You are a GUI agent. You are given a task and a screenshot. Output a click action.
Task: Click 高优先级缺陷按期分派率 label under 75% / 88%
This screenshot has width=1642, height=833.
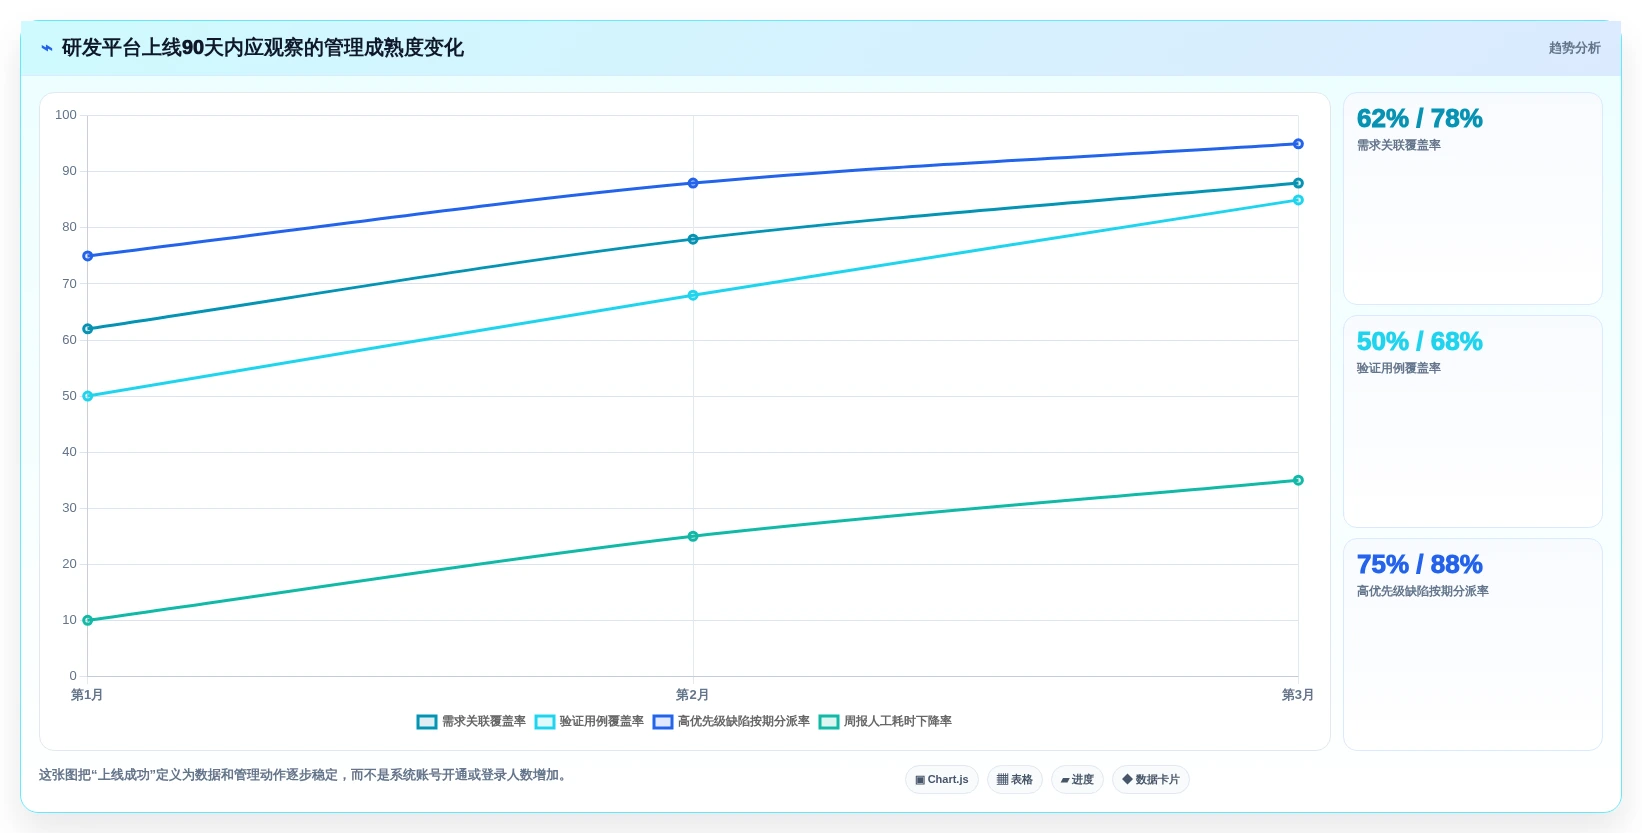point(1422,591)
